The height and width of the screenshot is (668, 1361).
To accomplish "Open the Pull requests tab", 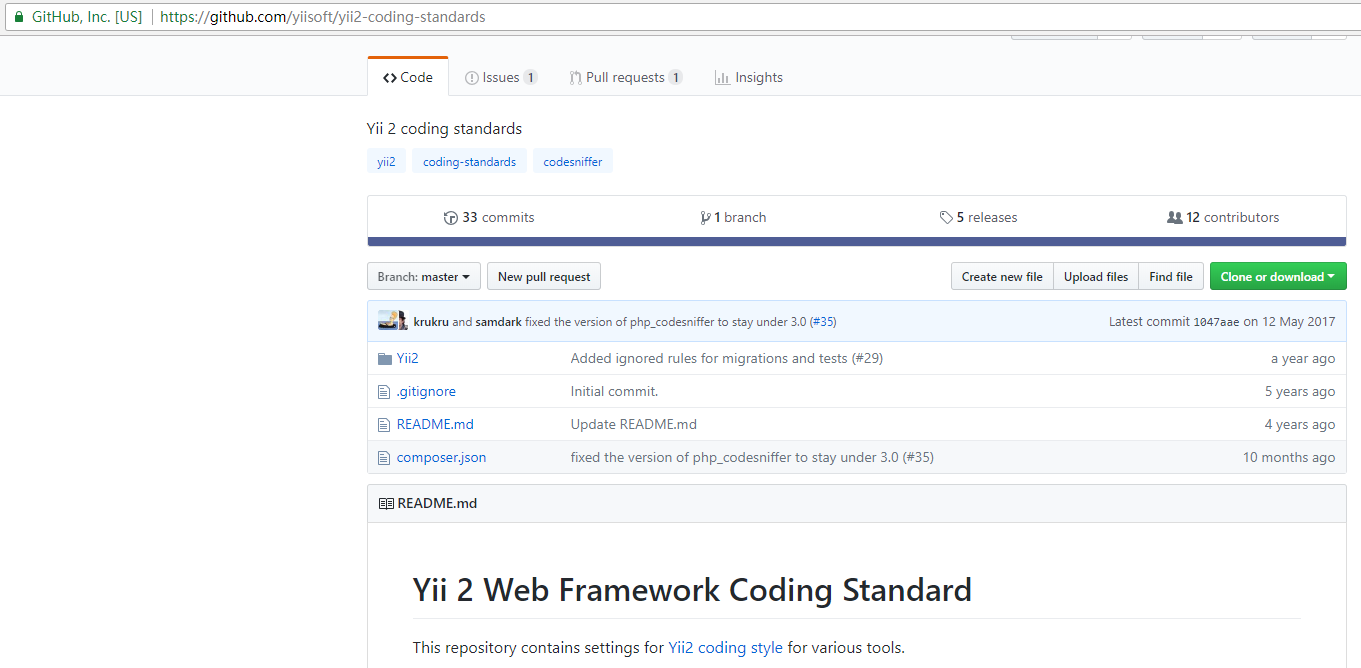I will point(625,78).
